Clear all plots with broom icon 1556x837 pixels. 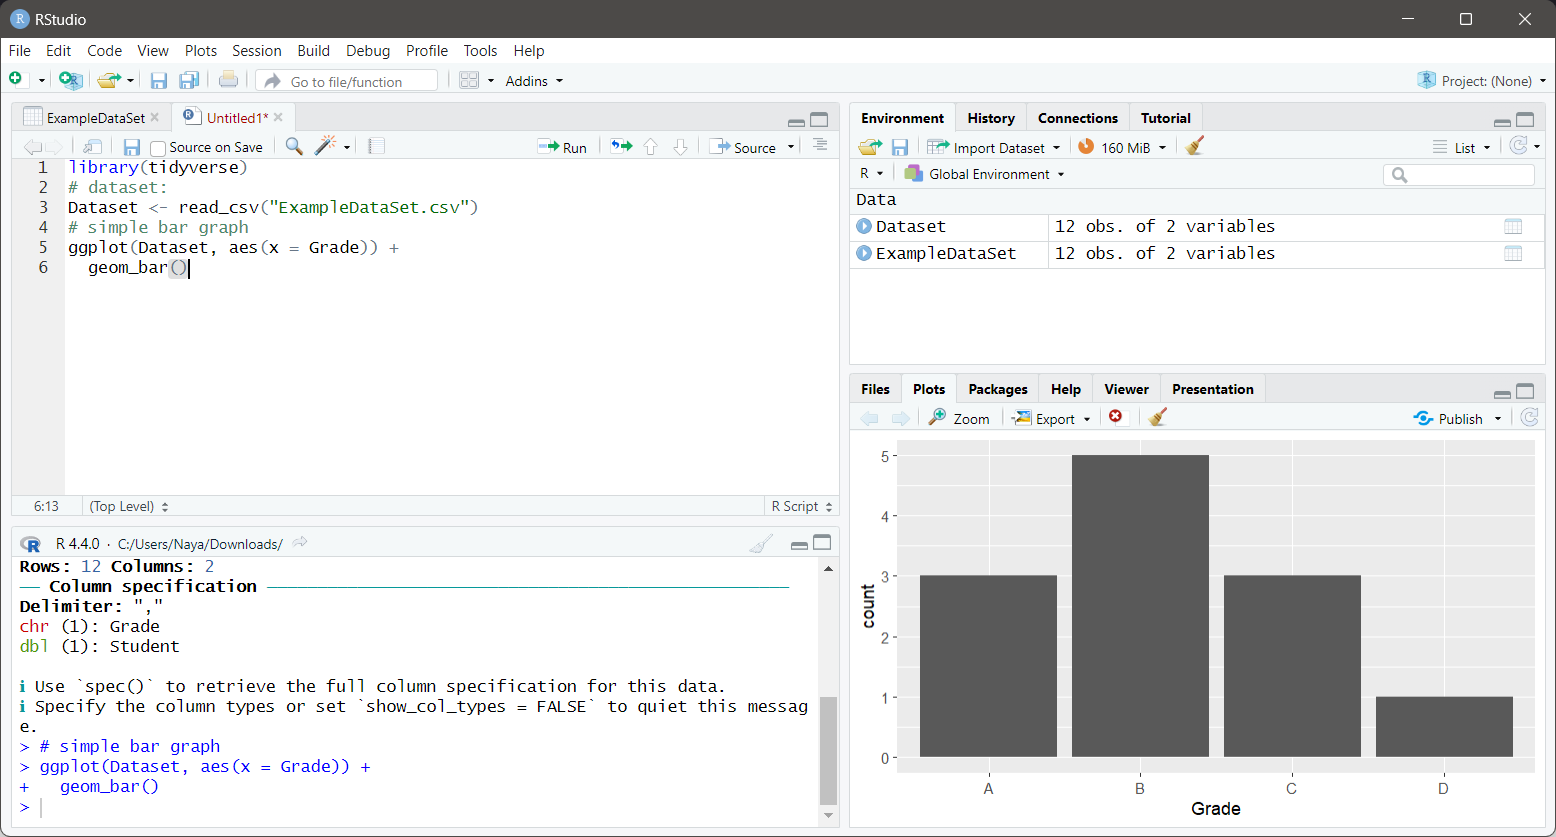[1157, 417]
